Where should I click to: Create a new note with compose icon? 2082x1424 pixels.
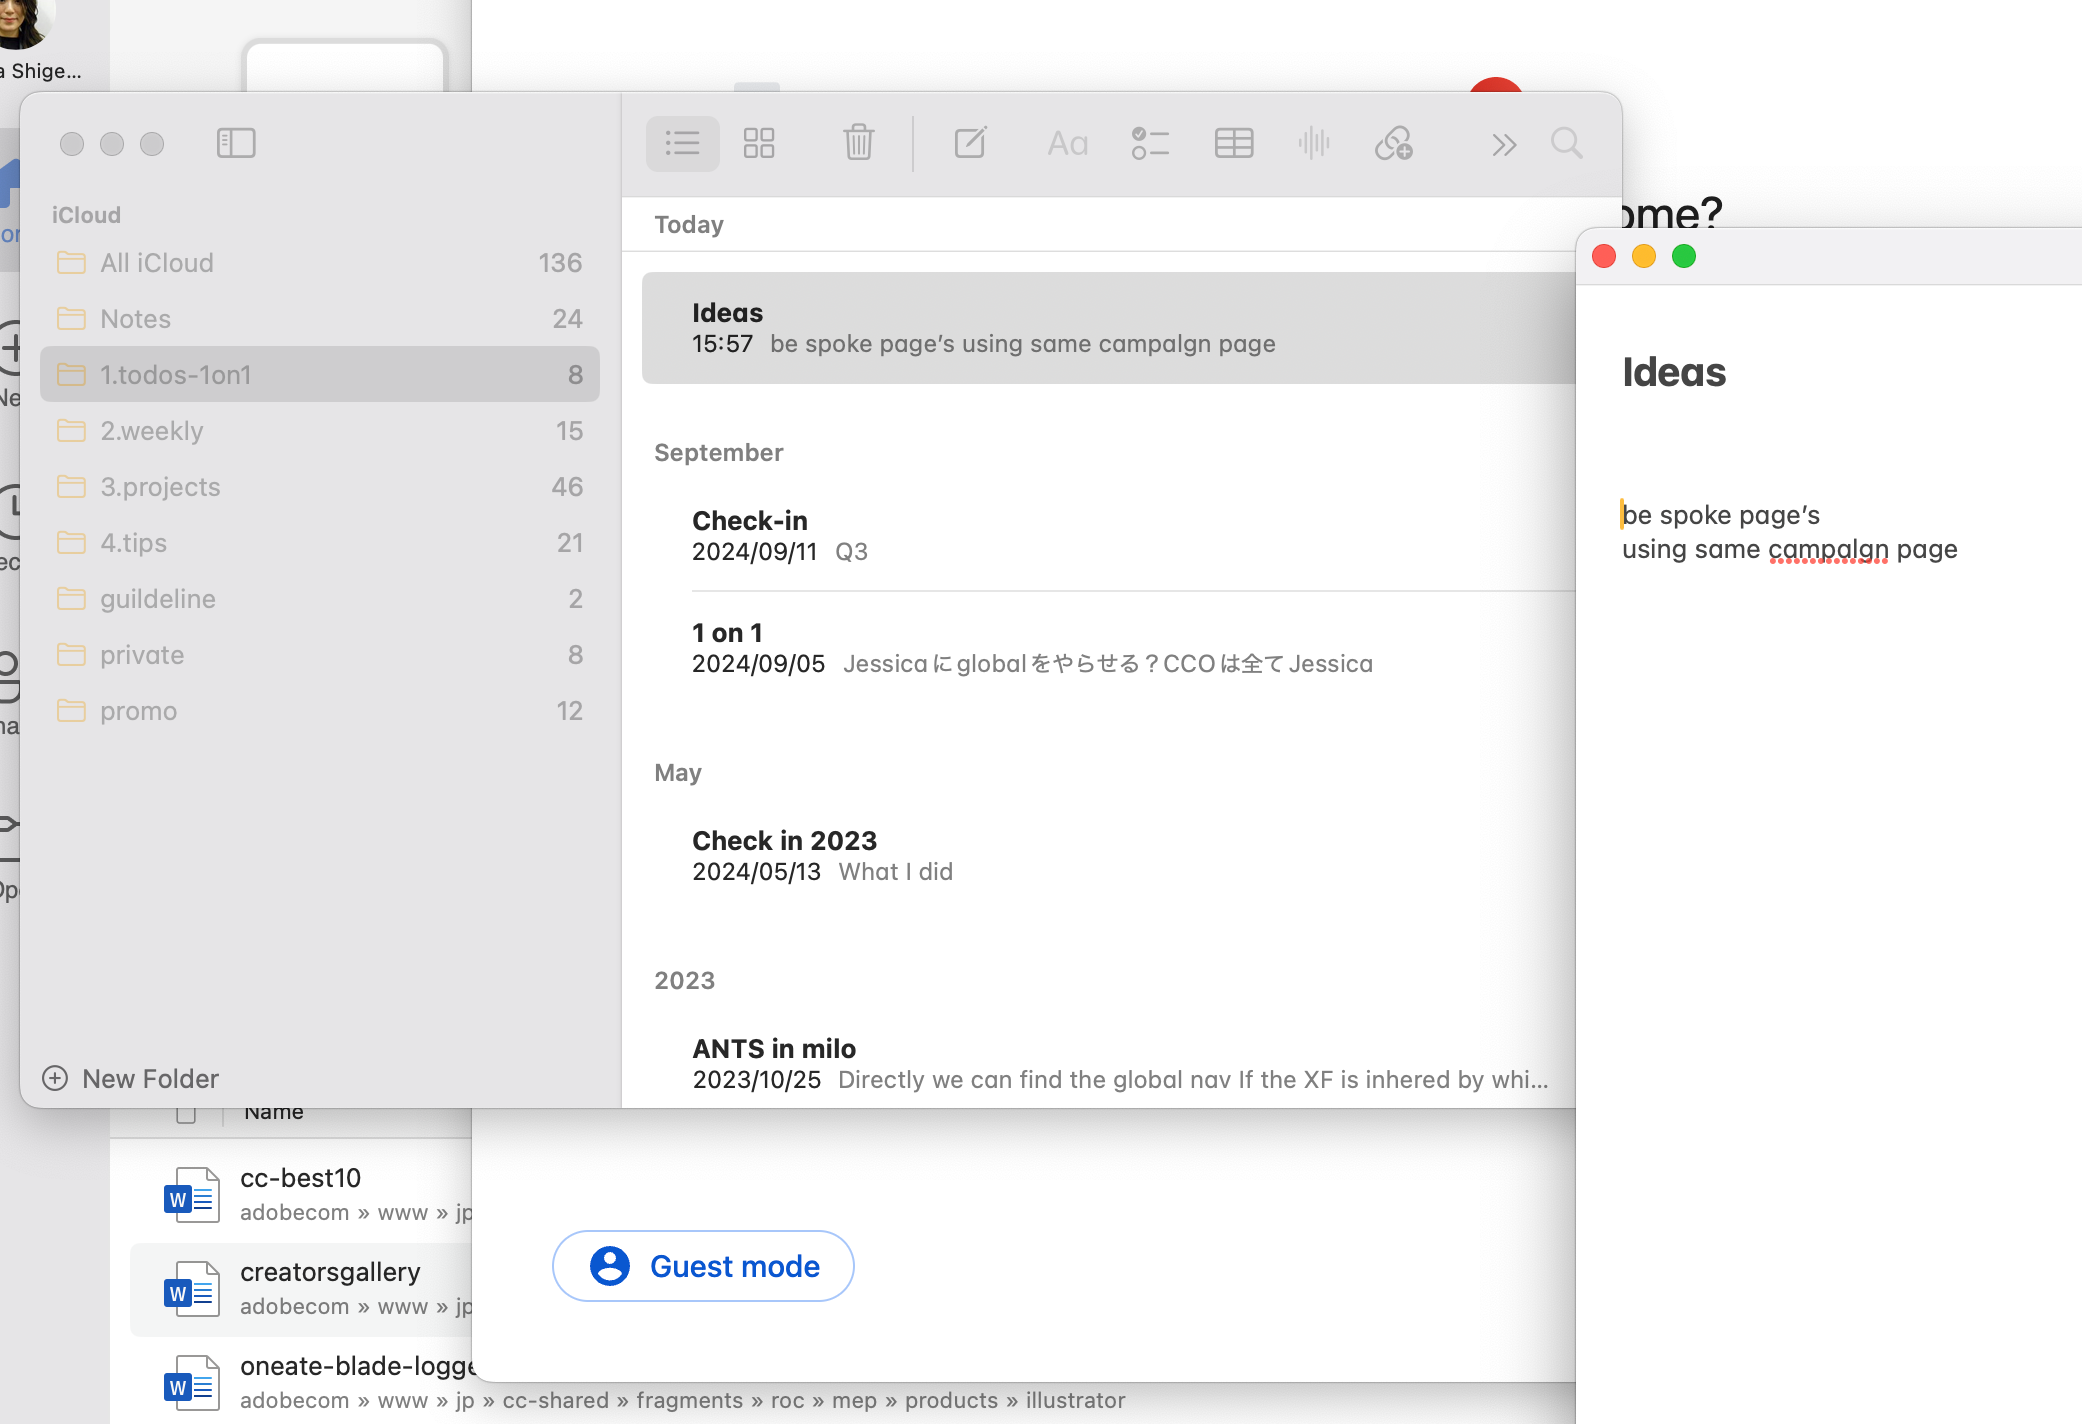pyautogui.click(x=970, y=143)
